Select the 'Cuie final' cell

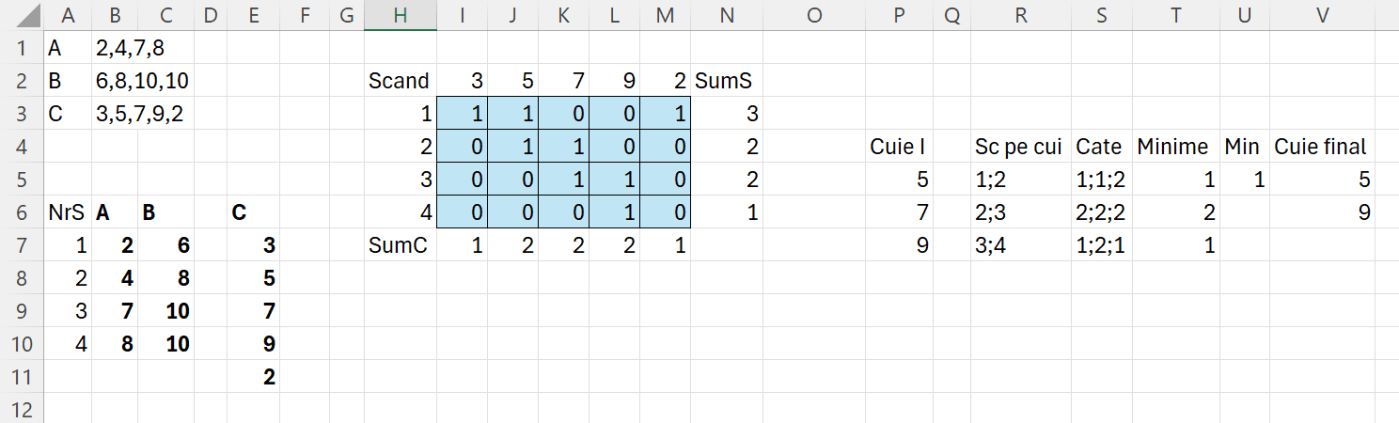(1320, 148)
